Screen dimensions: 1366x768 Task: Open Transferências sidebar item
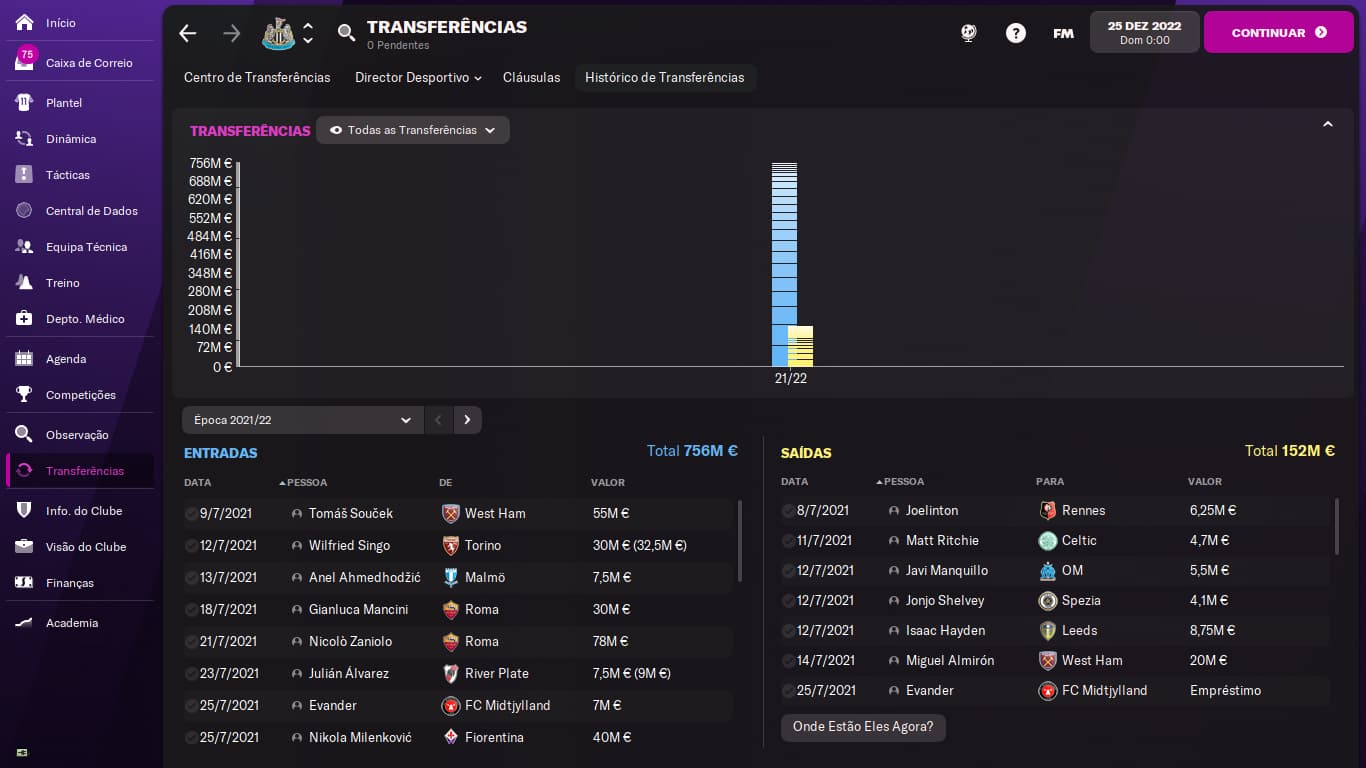(x=80, y=470)
